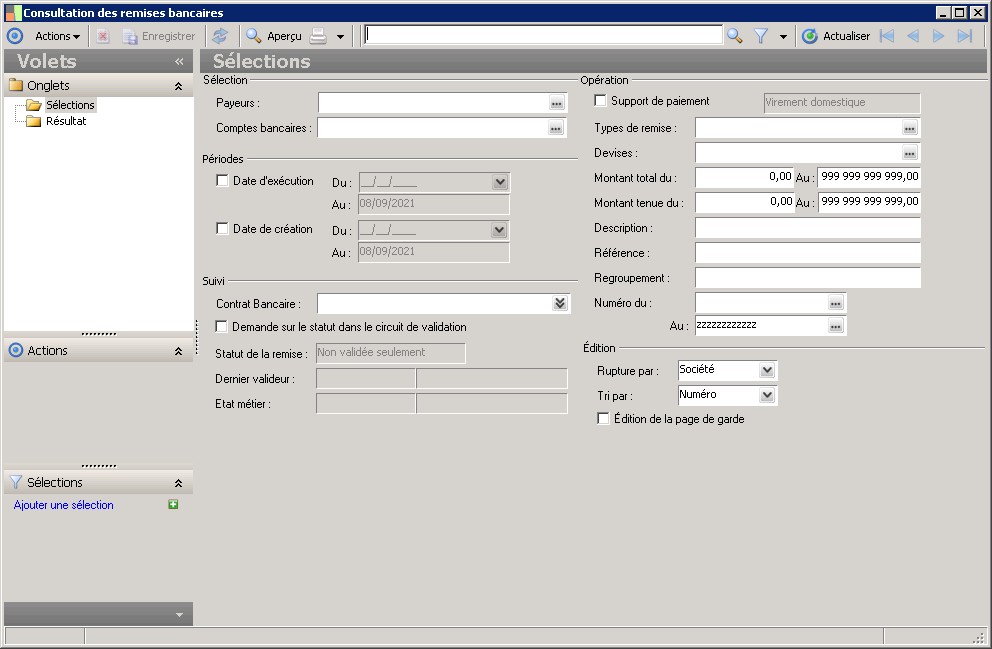Screen dimensions: 992x649
Task: Expand the Contrat Bancaire dropdown
Action: [x=560, y=304]
